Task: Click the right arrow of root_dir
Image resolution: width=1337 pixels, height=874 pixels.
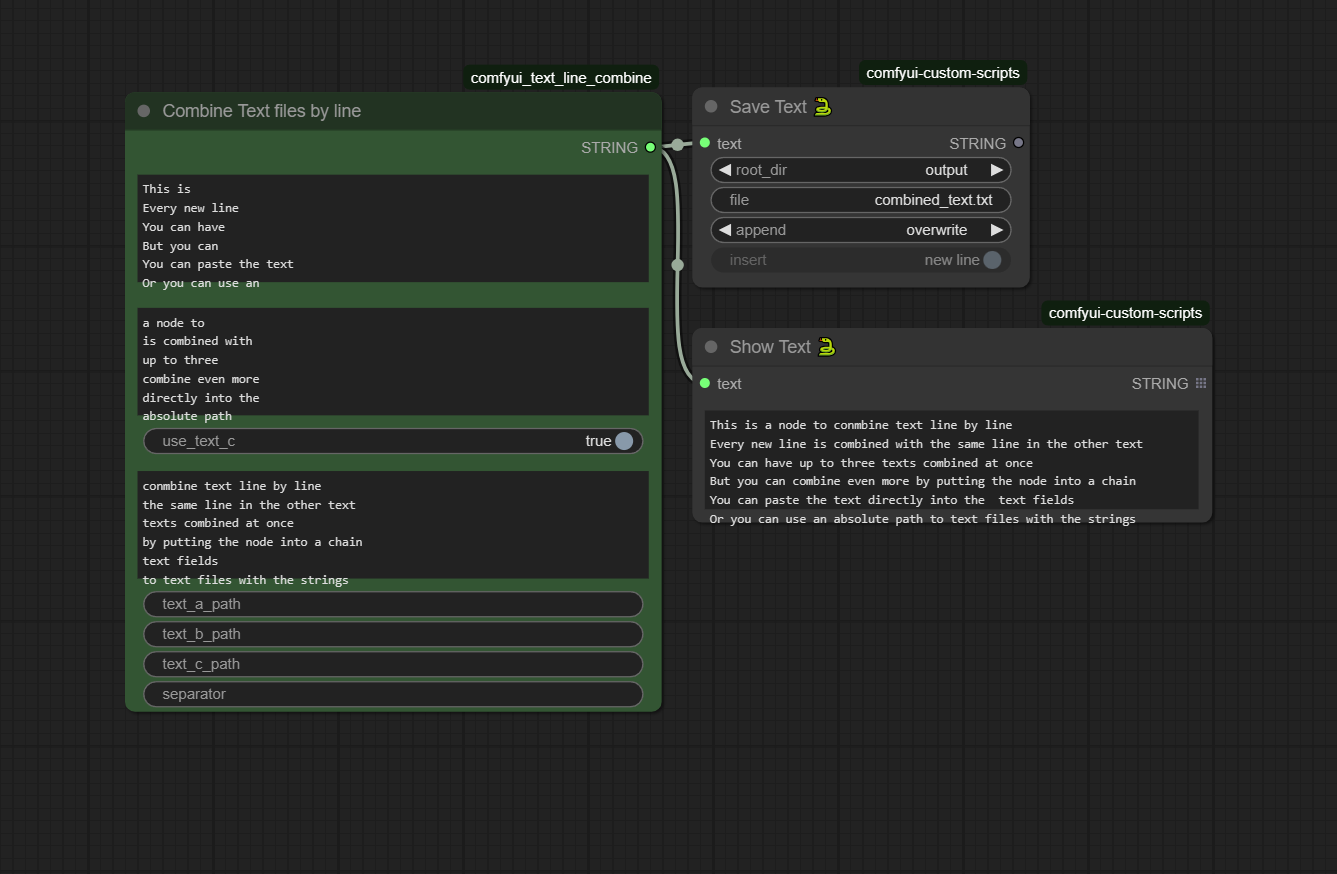Action: pos(996,170)
